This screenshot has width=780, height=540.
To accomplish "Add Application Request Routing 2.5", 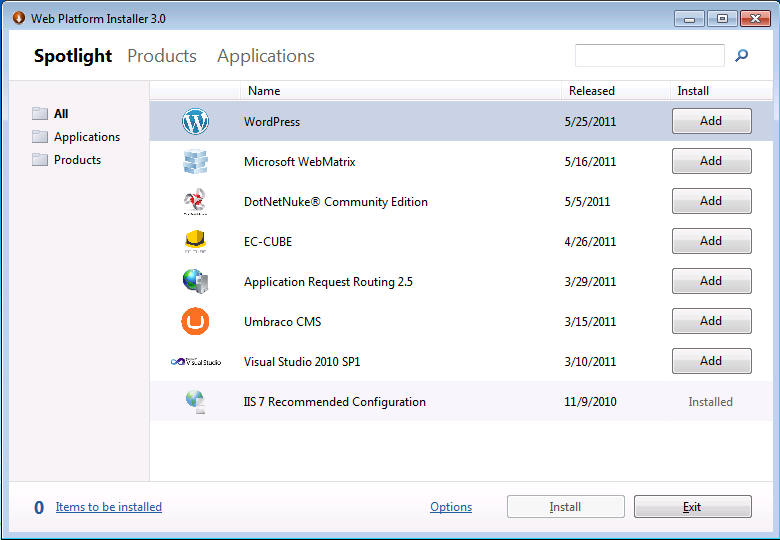I will click(x=711, y=281).
